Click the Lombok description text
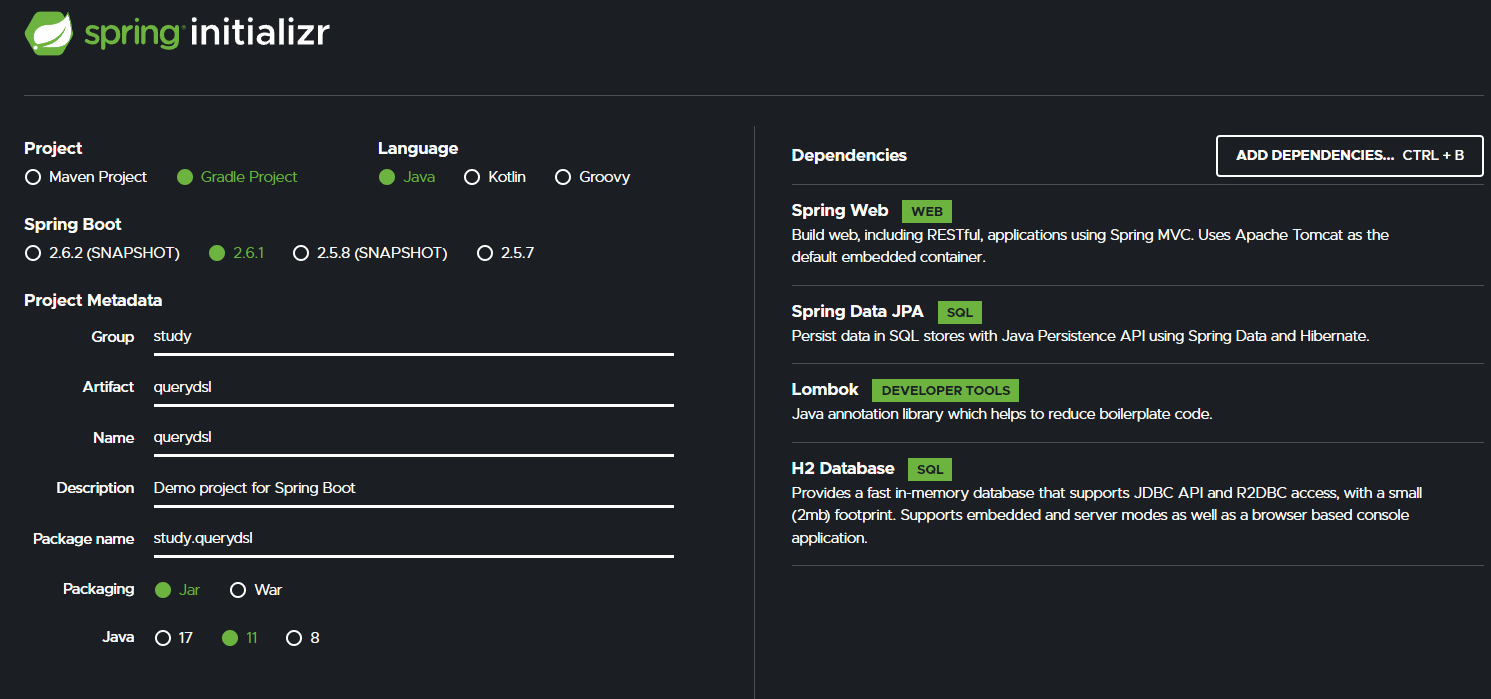1491x699 pixels. (1001, 414)
